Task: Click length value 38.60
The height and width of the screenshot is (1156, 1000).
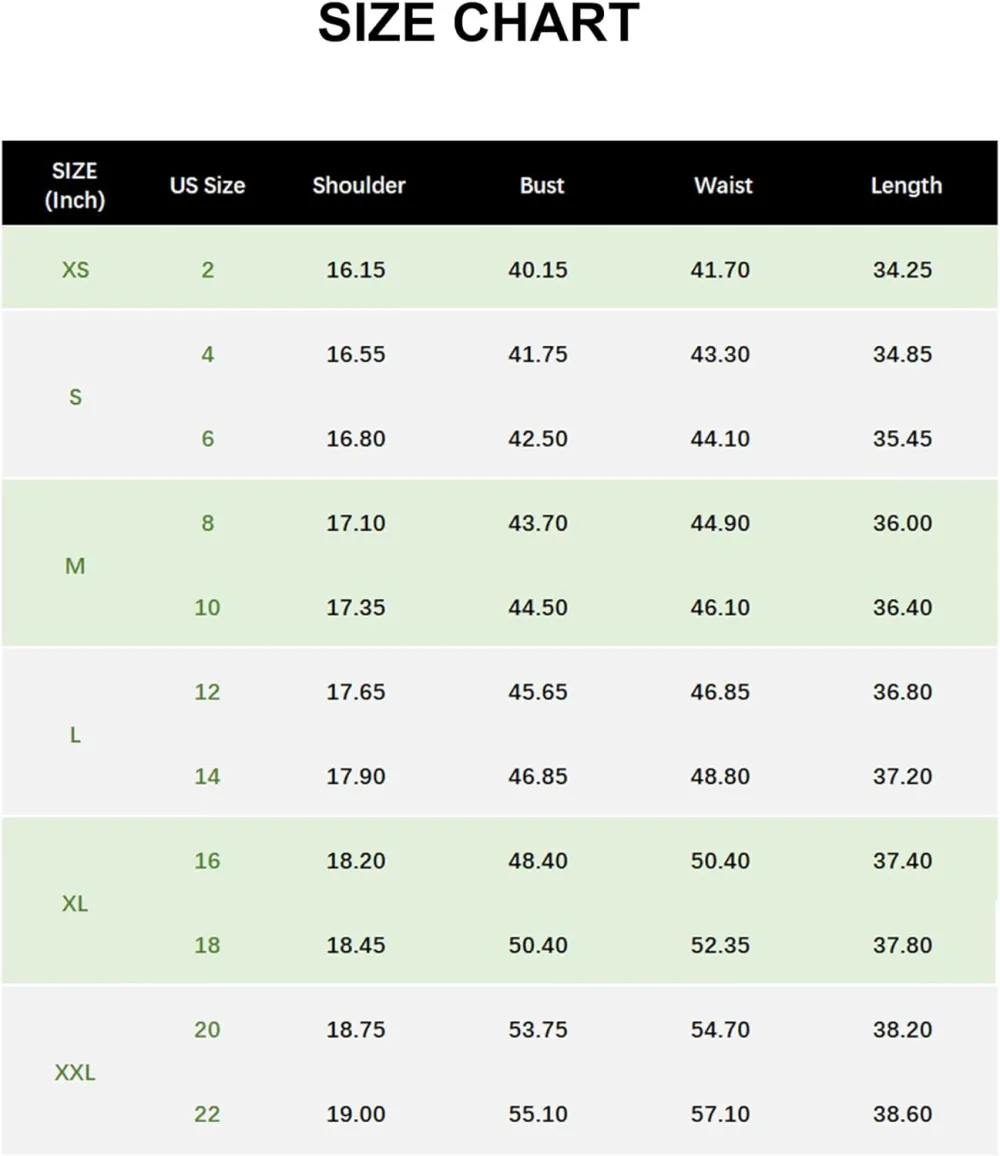Action: 902,1114
